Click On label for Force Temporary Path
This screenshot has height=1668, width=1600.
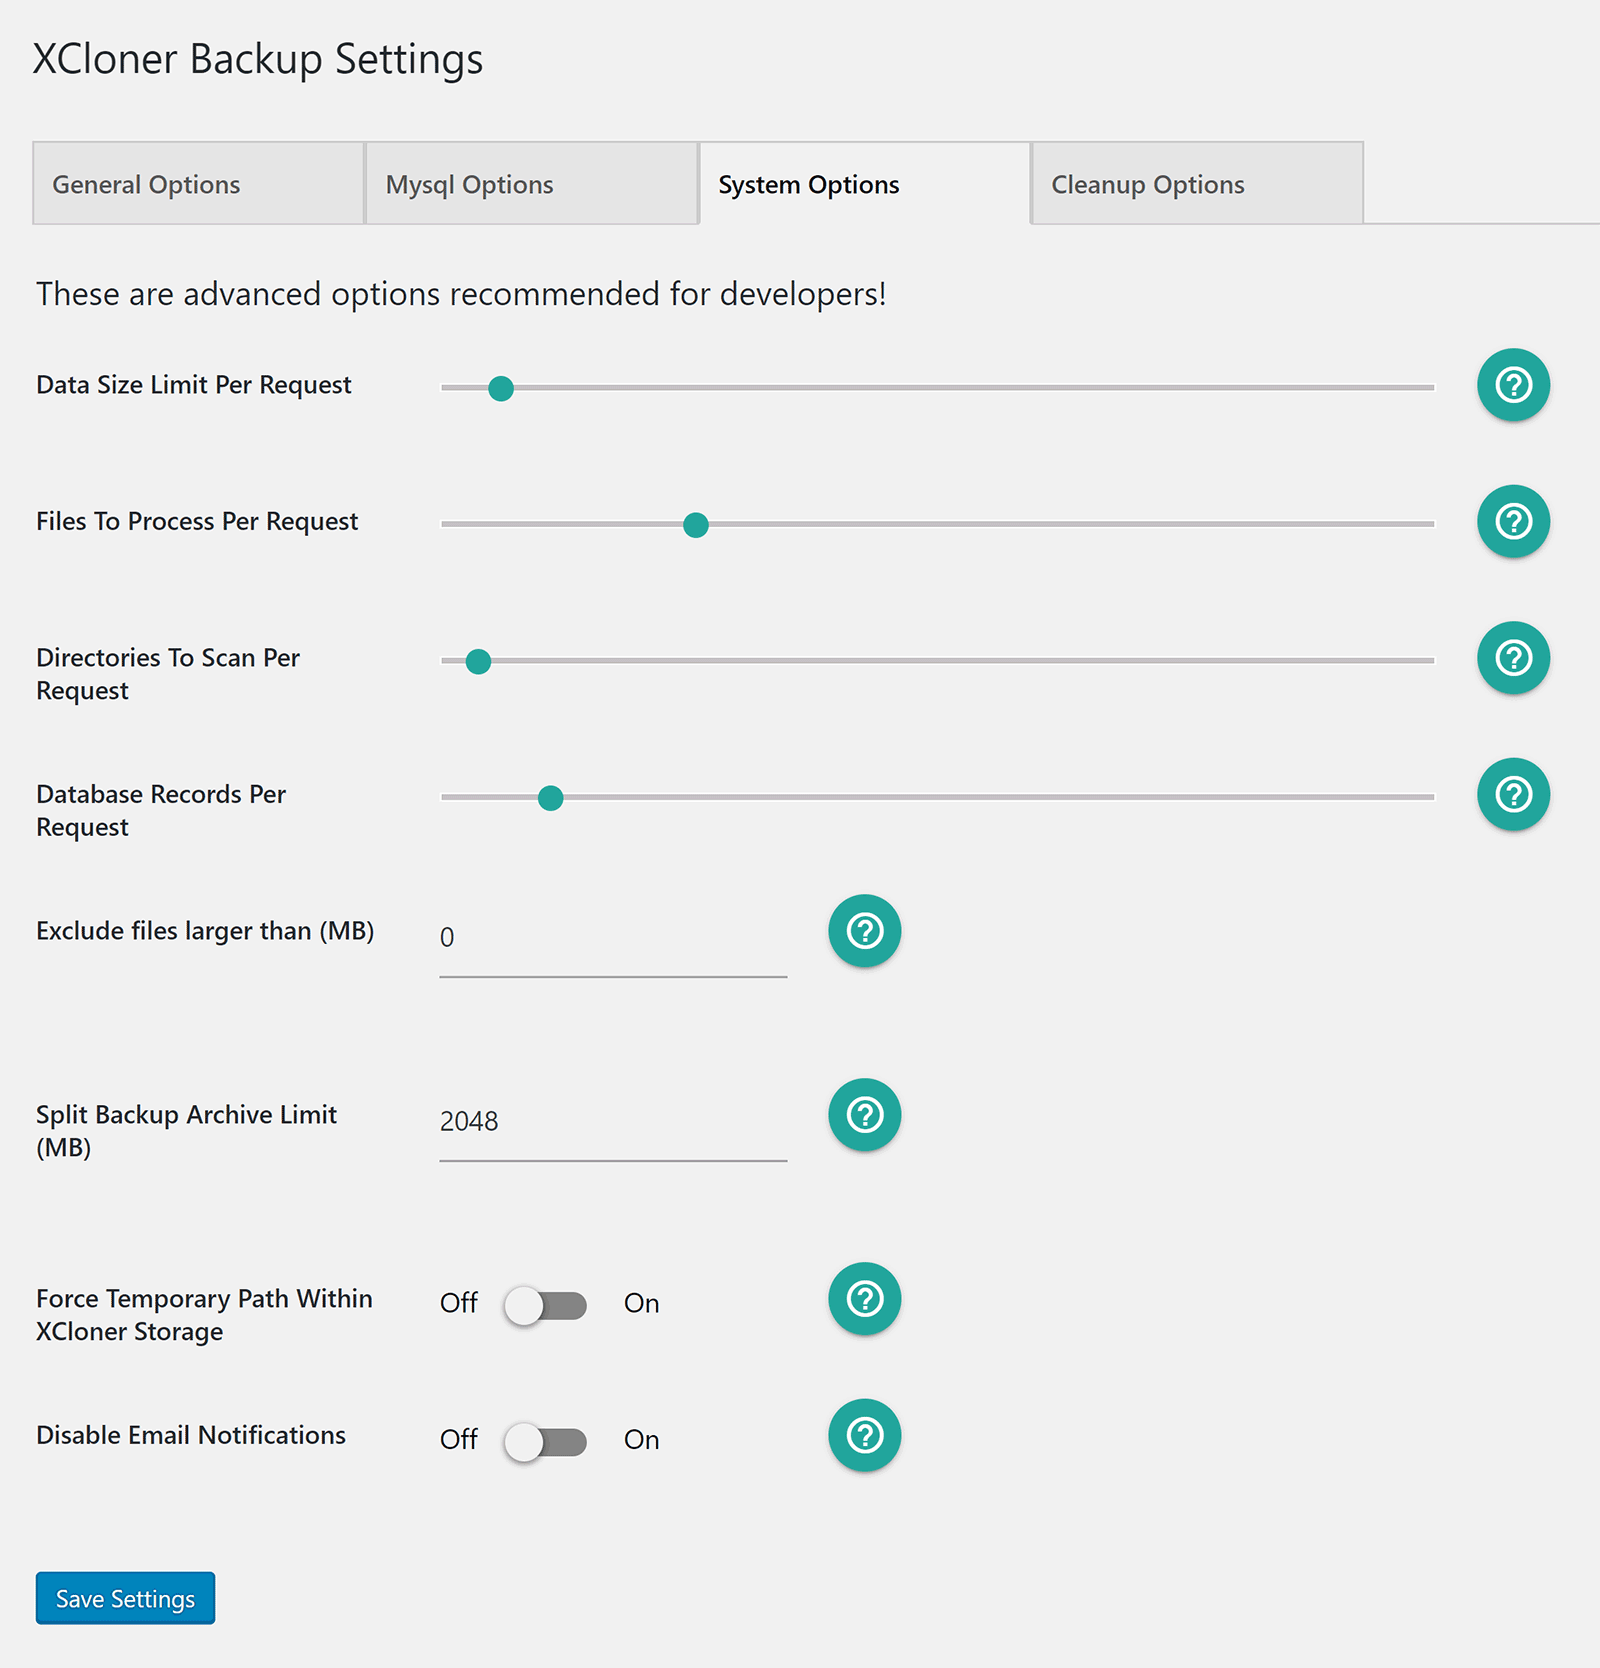pos(642,1303)
